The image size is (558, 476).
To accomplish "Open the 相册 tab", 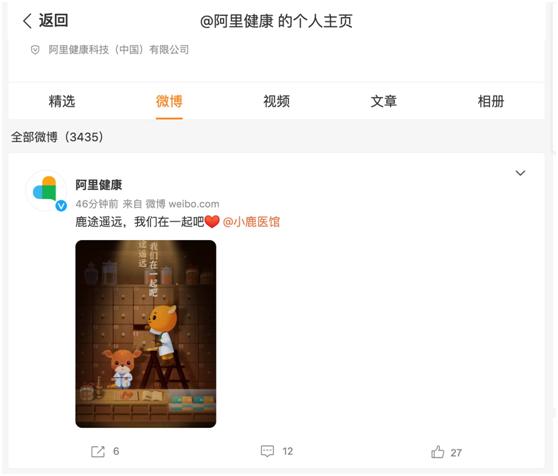I will [491, 101].
